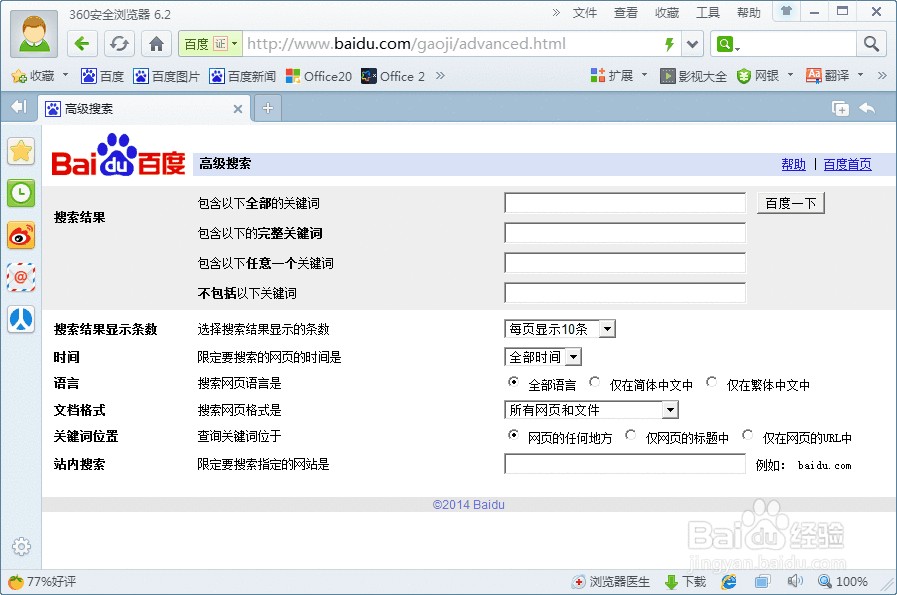Image resolution: width=897 pixels, height=595 pixels.
Task: Click the 百度一下 search button
Action: click(791, 203)
